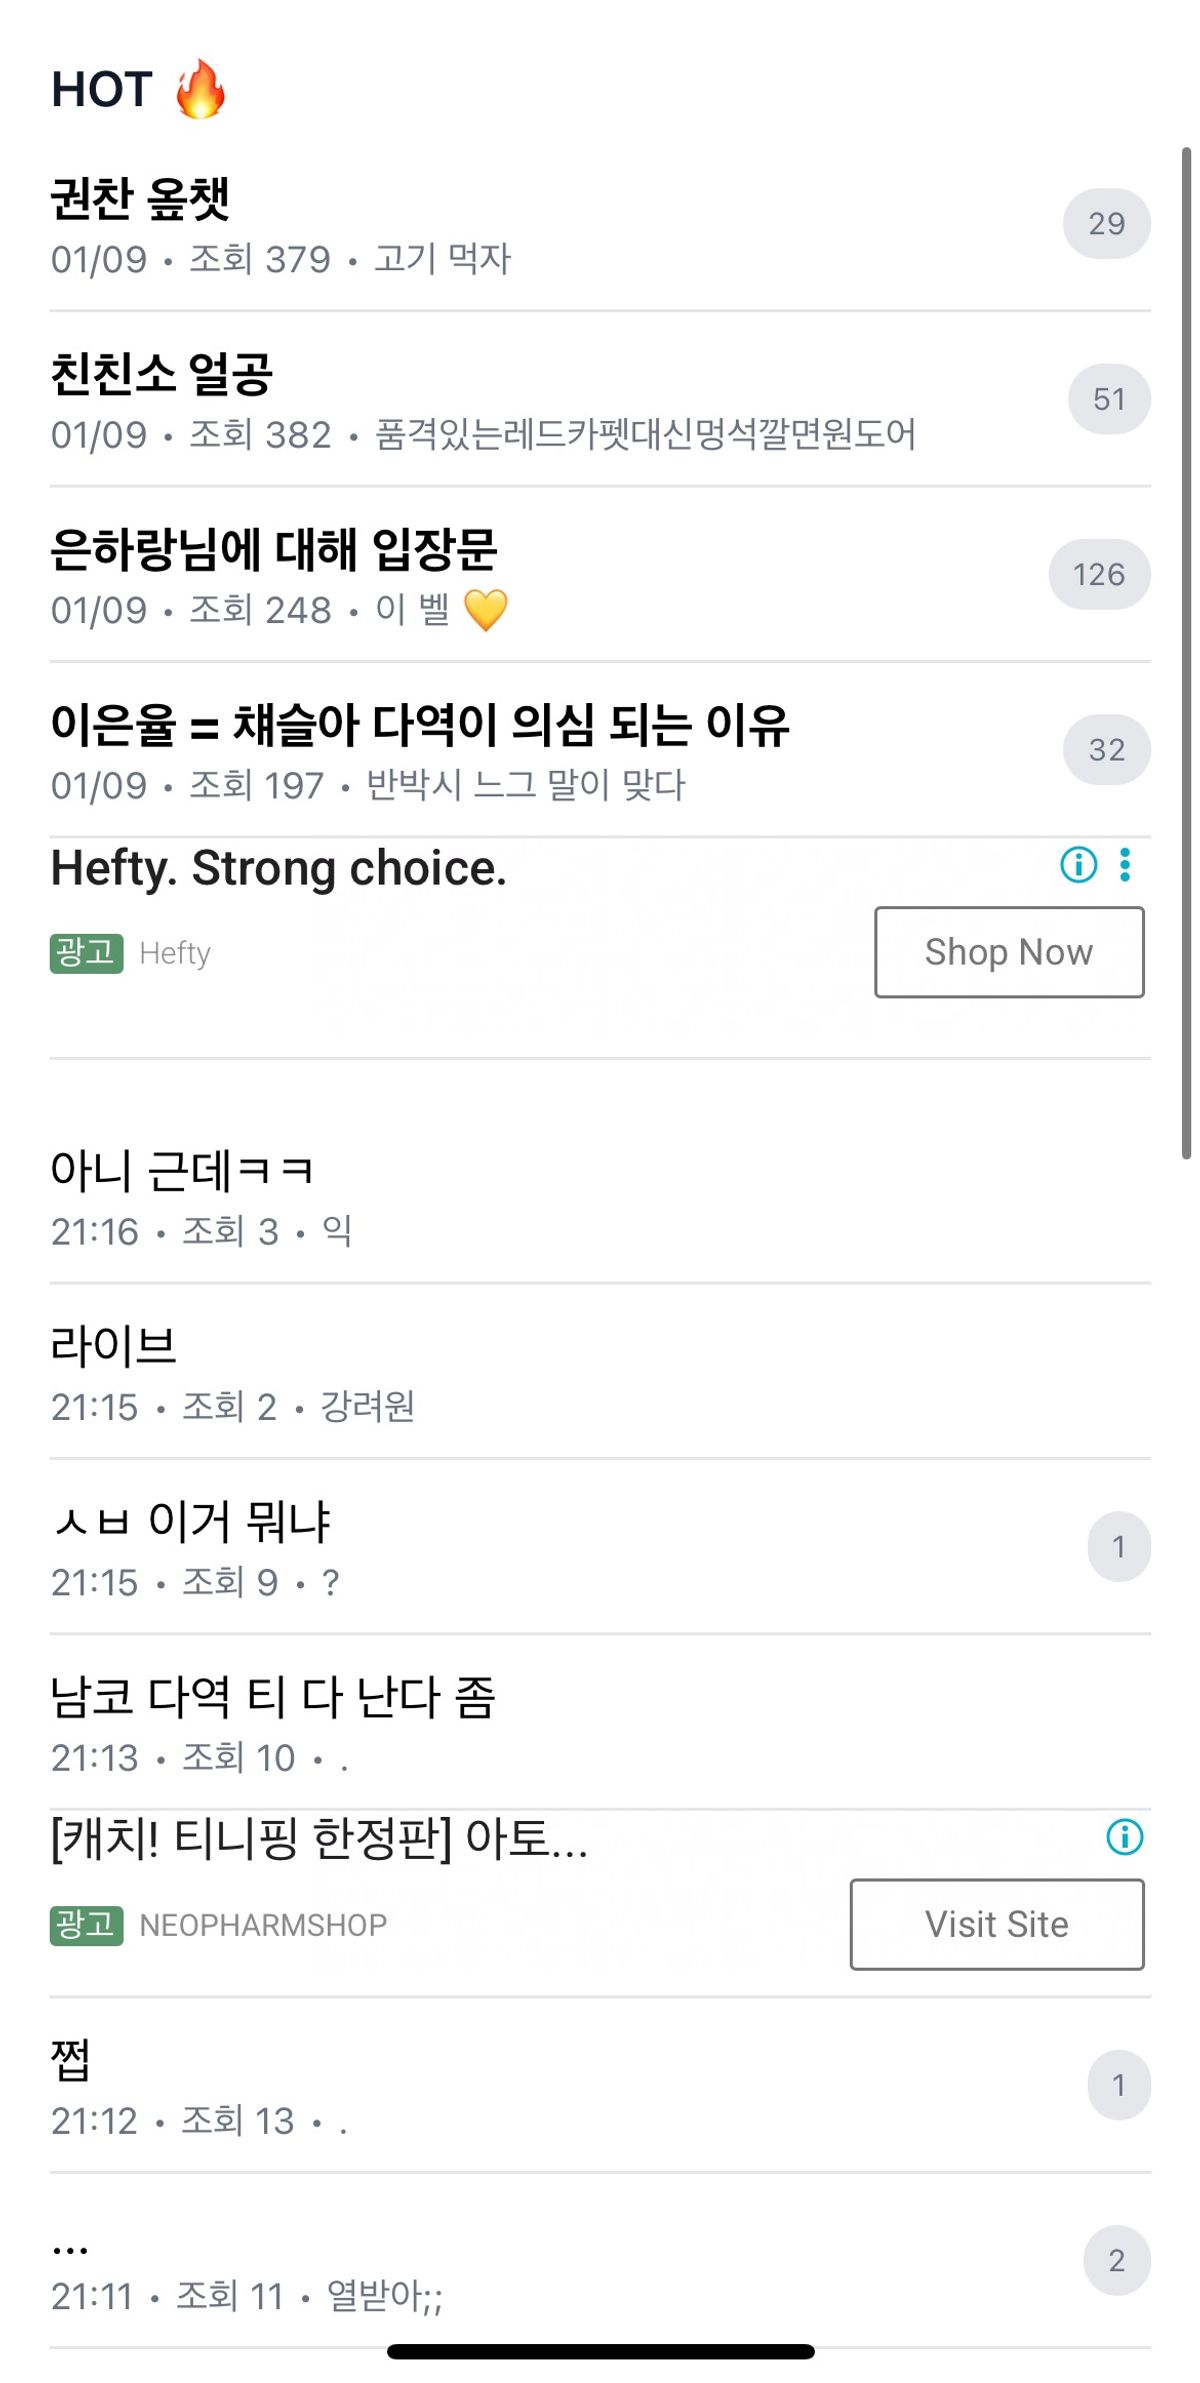This screenshot has height=2383, width=1200.
Task: Click the info icon on Hefty ad
Action: pyautogui.click(x=1078, y=865)
